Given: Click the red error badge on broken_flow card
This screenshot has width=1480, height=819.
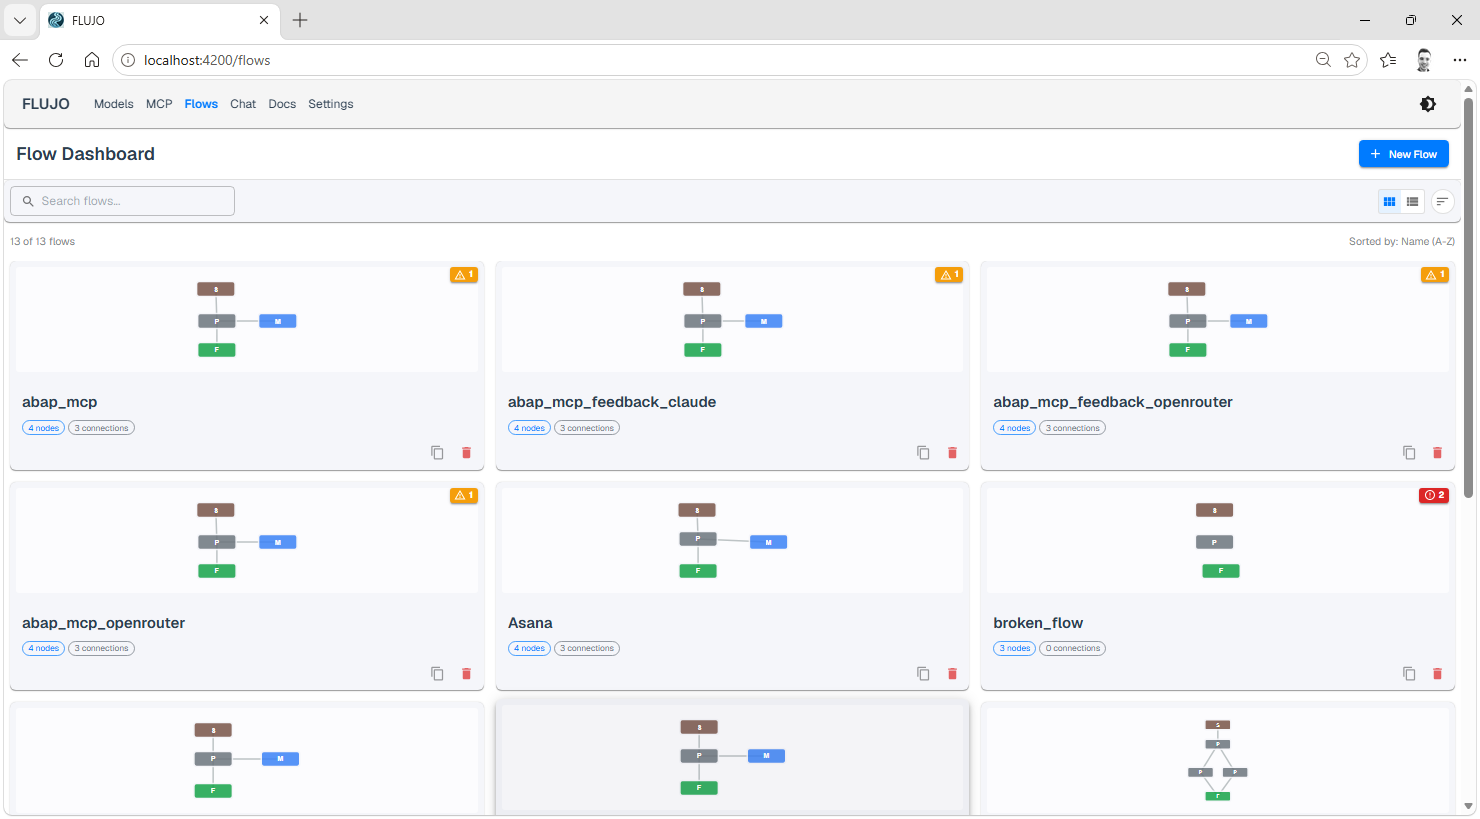Looking at the screenshot, I should [x=1434, y=496].
